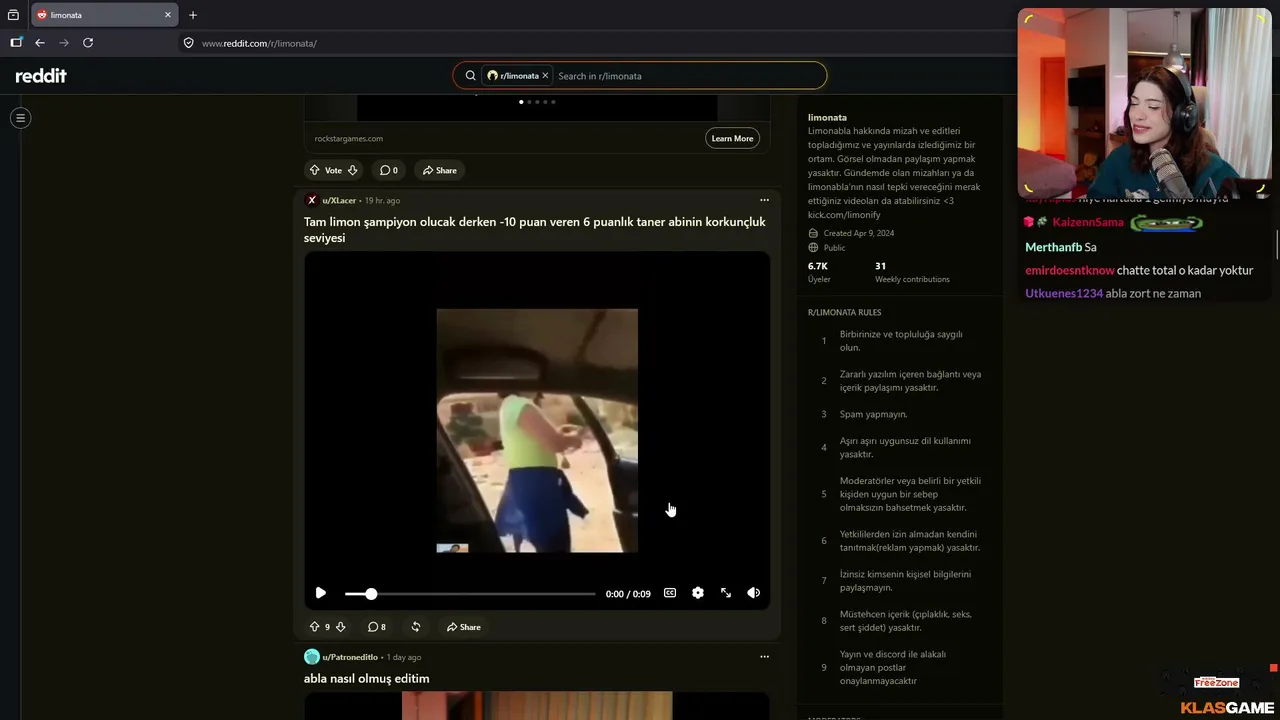This screenshot has height=720, width=1280.
Task: Open u/Patroneditlo's profile
Action: (350, 658)
